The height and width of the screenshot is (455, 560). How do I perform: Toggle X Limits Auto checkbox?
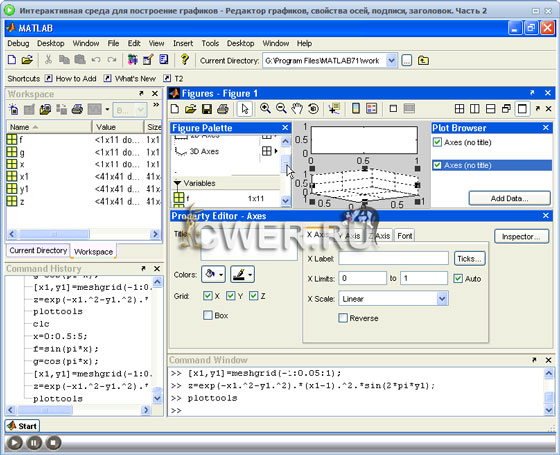(x=458, y=279)
